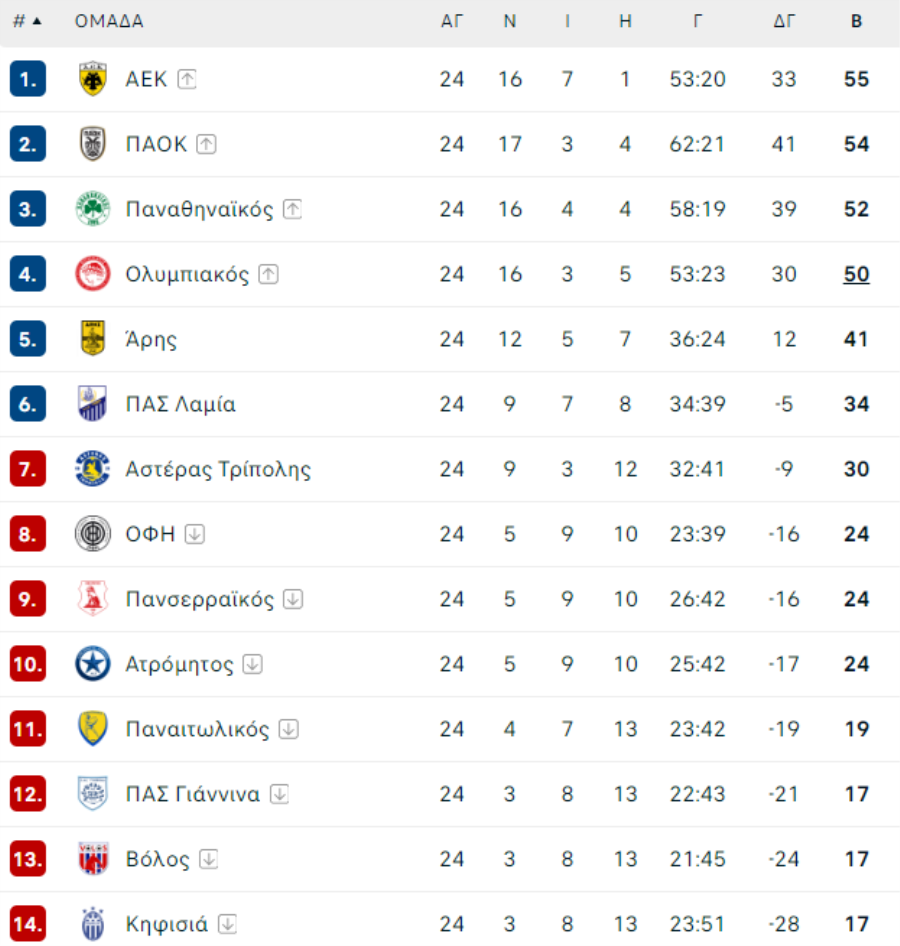Click the up-arrow icon beside ΑΕΚ
The height and width of the screenshot is (946, 900).
coord(187,79)
